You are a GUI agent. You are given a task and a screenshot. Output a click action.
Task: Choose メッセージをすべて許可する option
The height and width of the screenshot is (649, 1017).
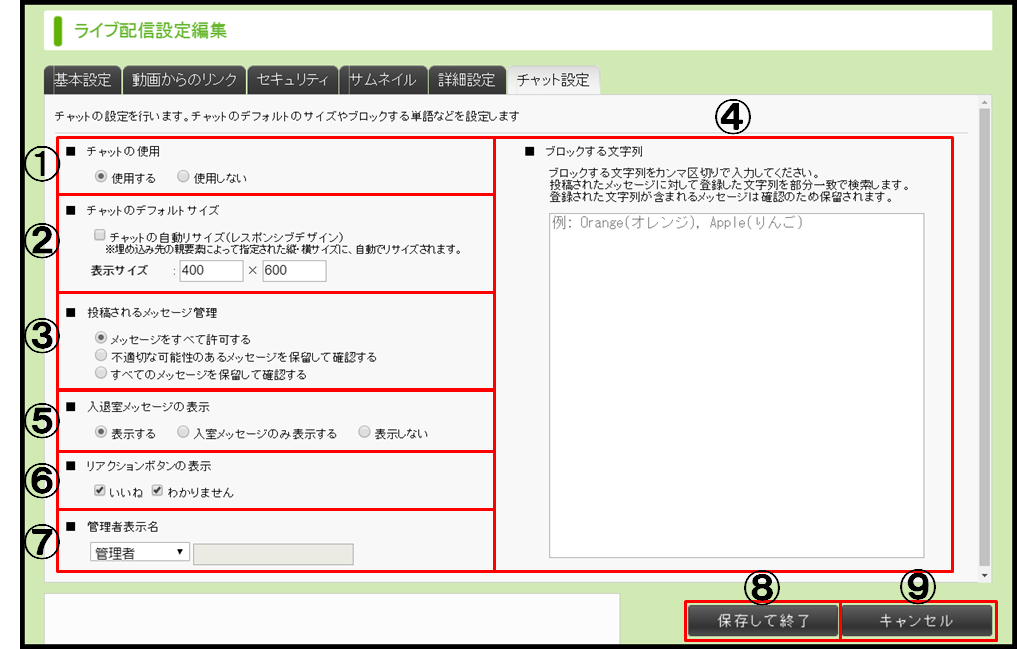tap(101, 338)
